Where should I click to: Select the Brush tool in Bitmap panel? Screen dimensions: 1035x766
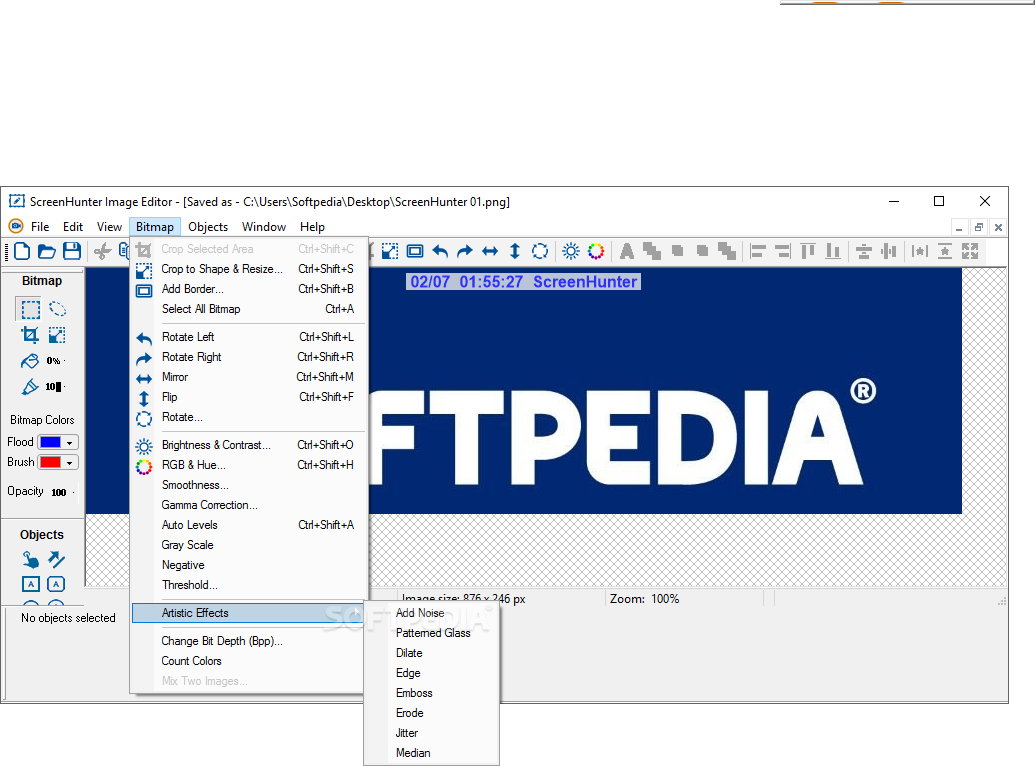pos(30,386)
